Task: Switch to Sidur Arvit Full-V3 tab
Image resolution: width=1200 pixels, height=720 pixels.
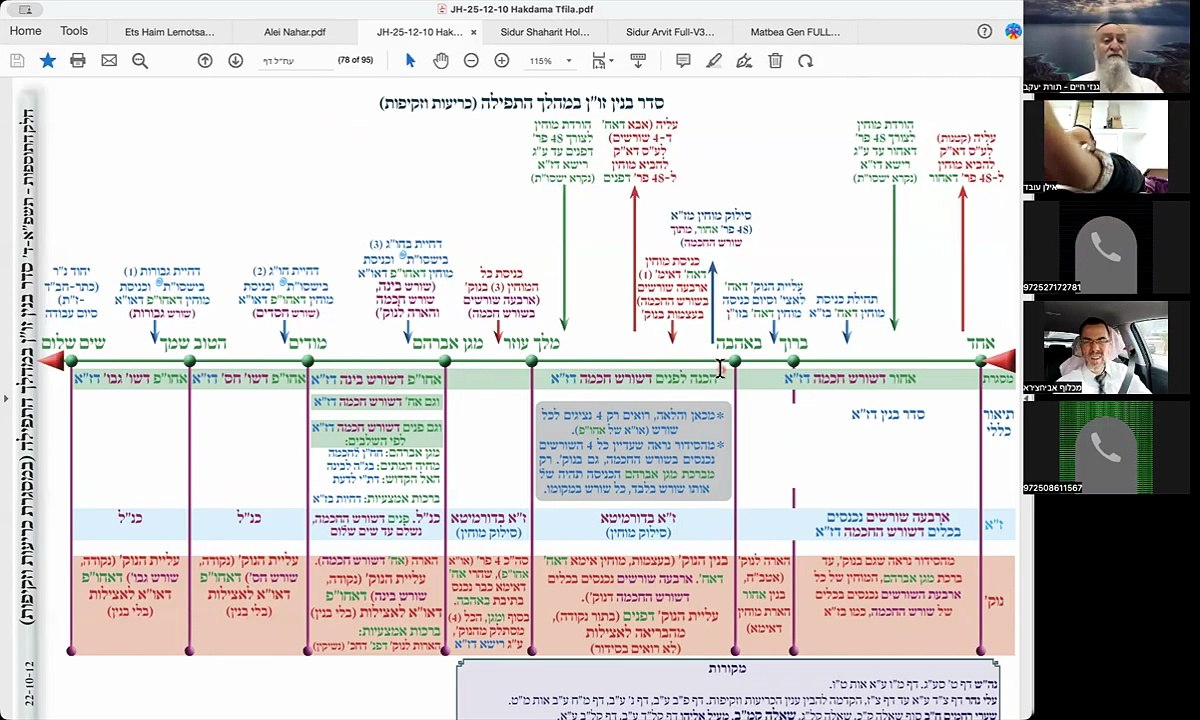Action: click(x=670, y=32)
